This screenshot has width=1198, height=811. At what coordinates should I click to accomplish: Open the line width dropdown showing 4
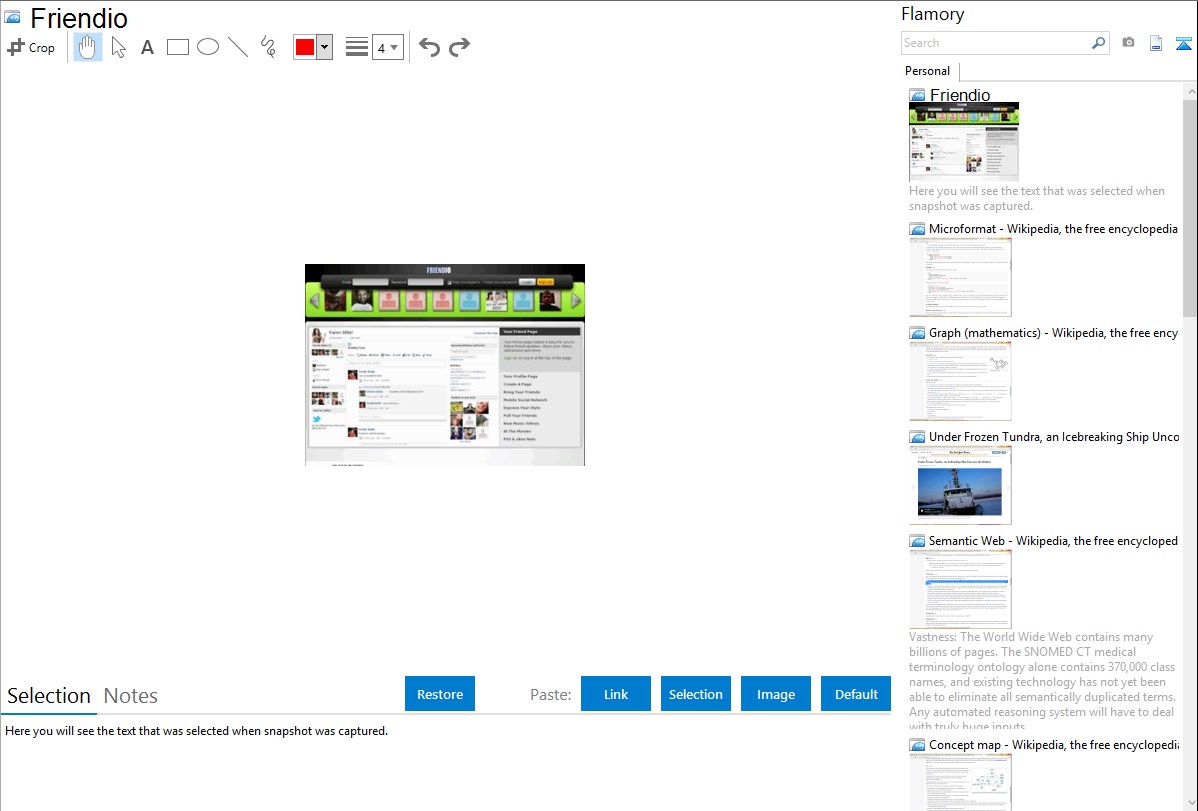point(388,47)
